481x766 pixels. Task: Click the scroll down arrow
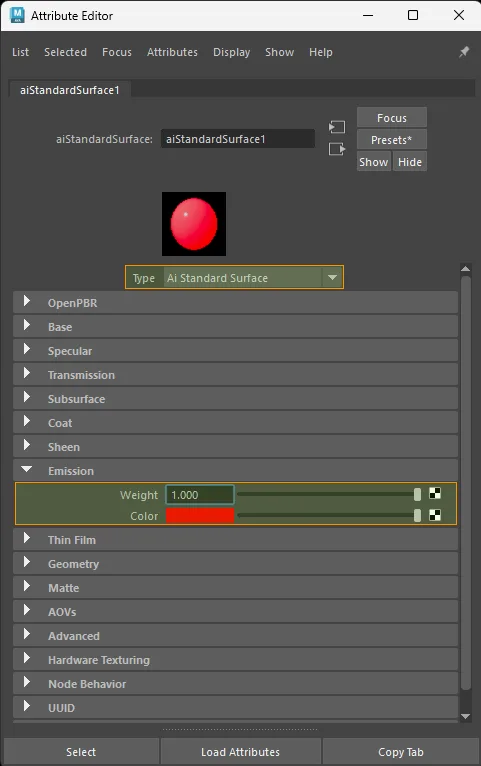coord(466,717)
